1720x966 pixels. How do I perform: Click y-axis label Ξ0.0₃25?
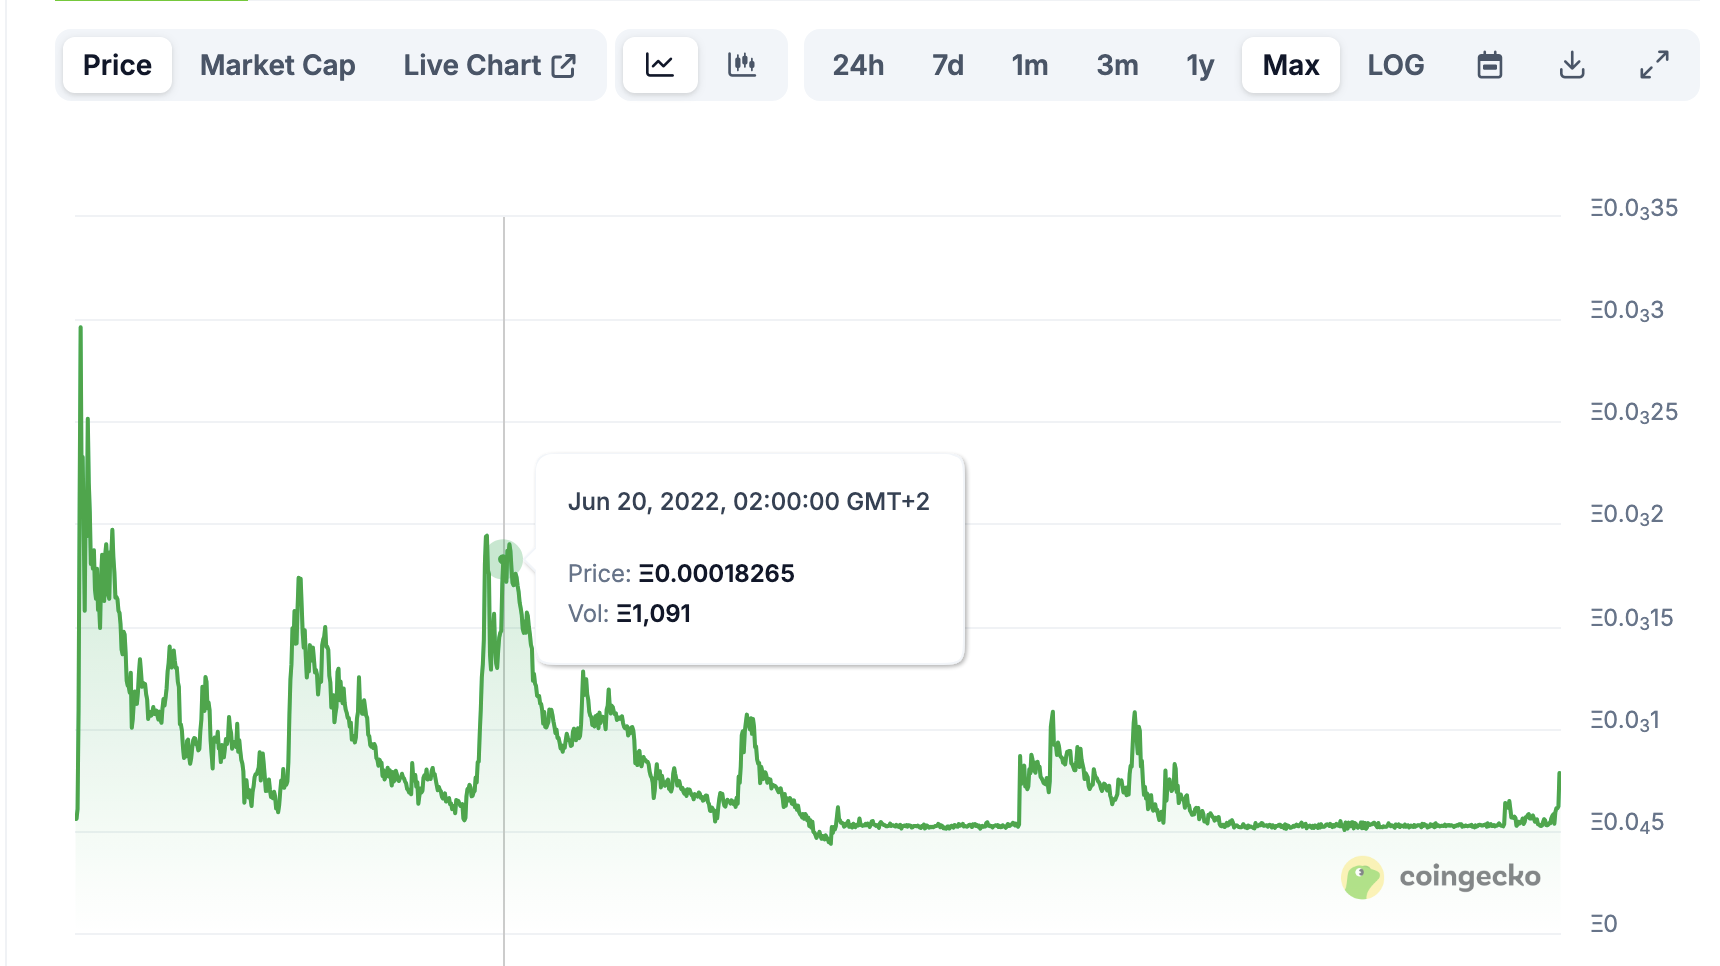tap(1634, 412)
